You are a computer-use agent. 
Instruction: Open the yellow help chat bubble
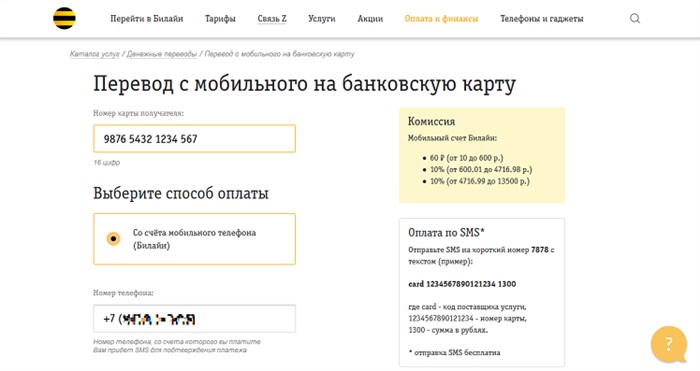pyautogui.click(x=669, y=344)
